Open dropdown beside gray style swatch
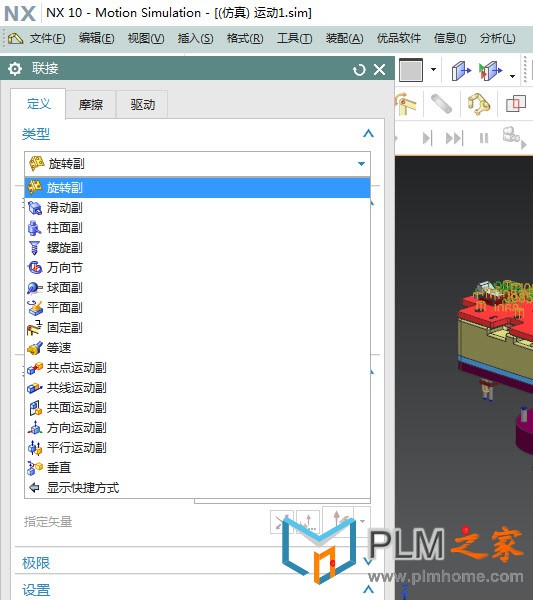The image size is (533, 600). (433, 70)
